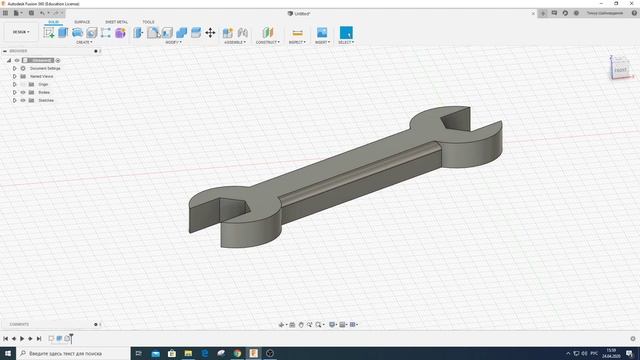The image size is (640, 360).
Task: Select the Joint tool in Assemble
Action: (x=242, y=33)
